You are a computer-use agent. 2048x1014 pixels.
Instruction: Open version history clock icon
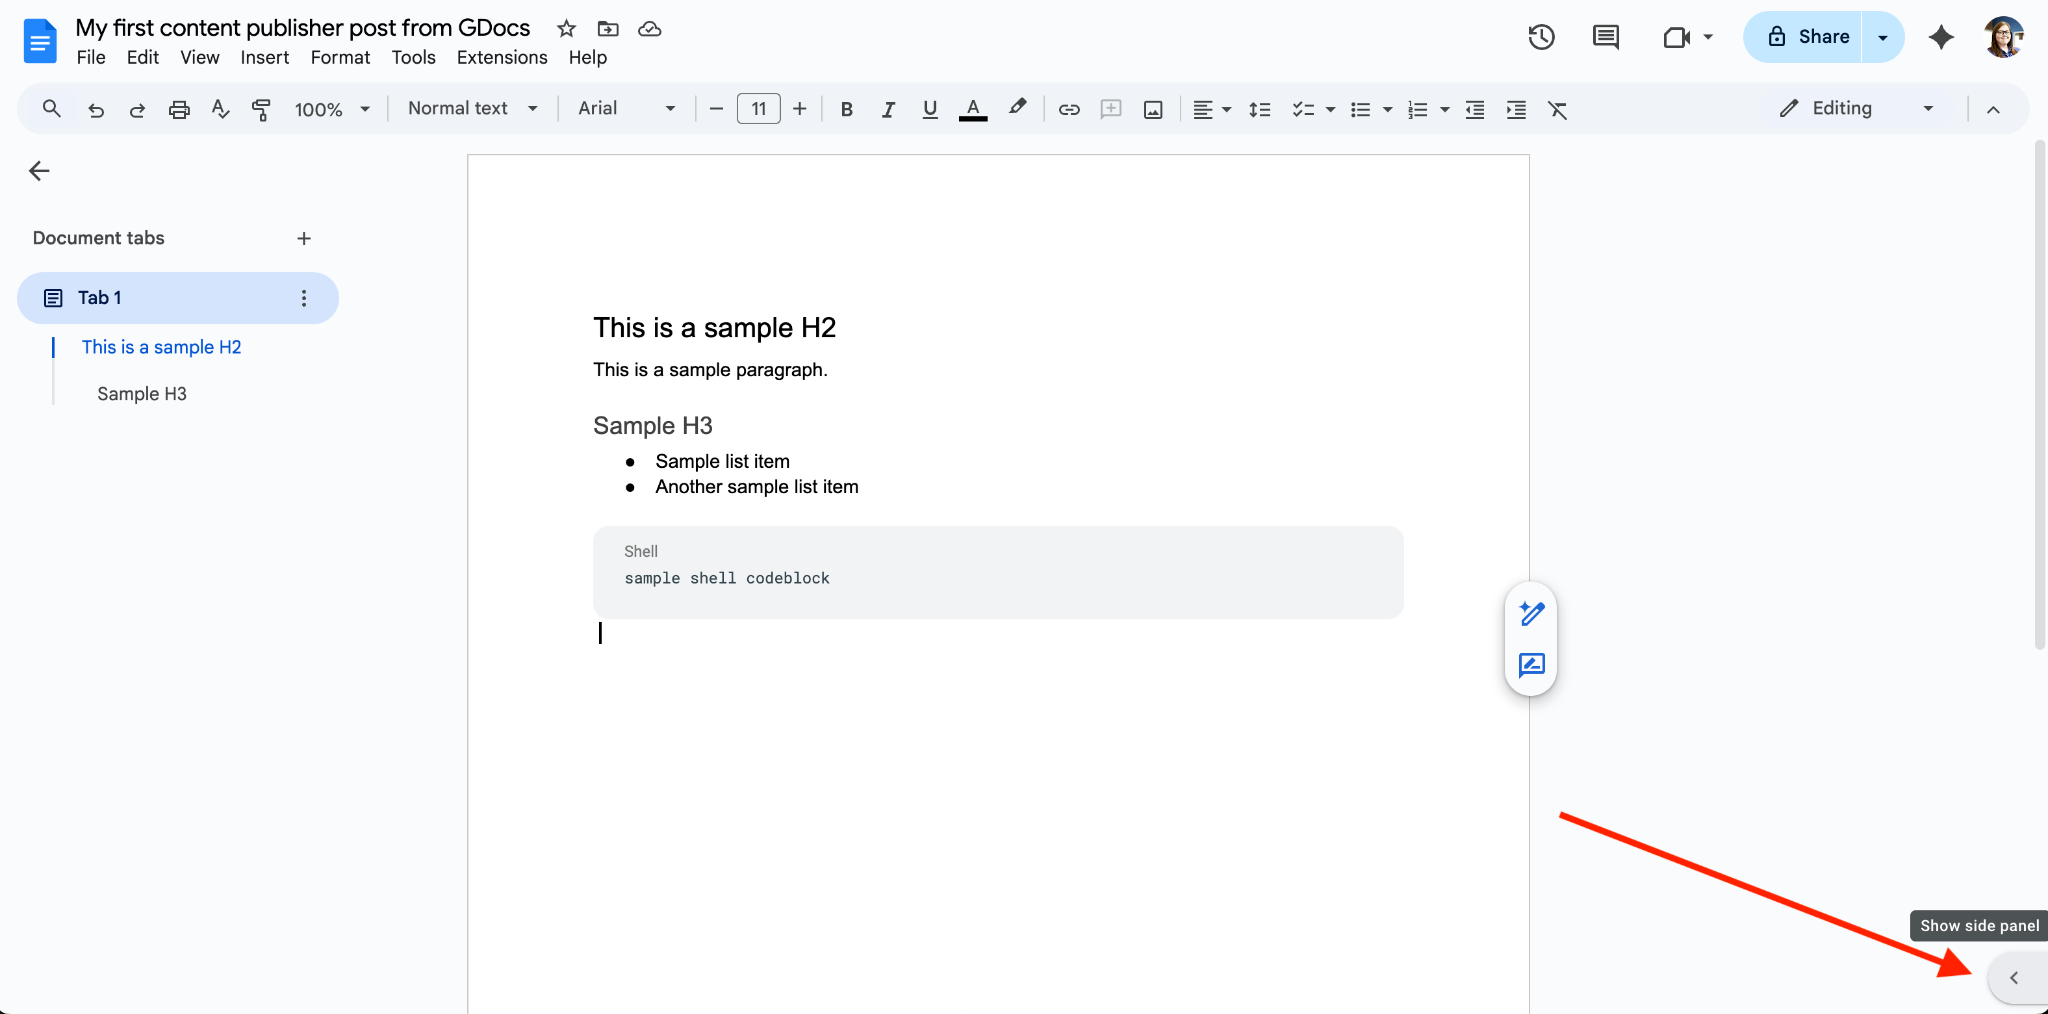point(1541,37)
